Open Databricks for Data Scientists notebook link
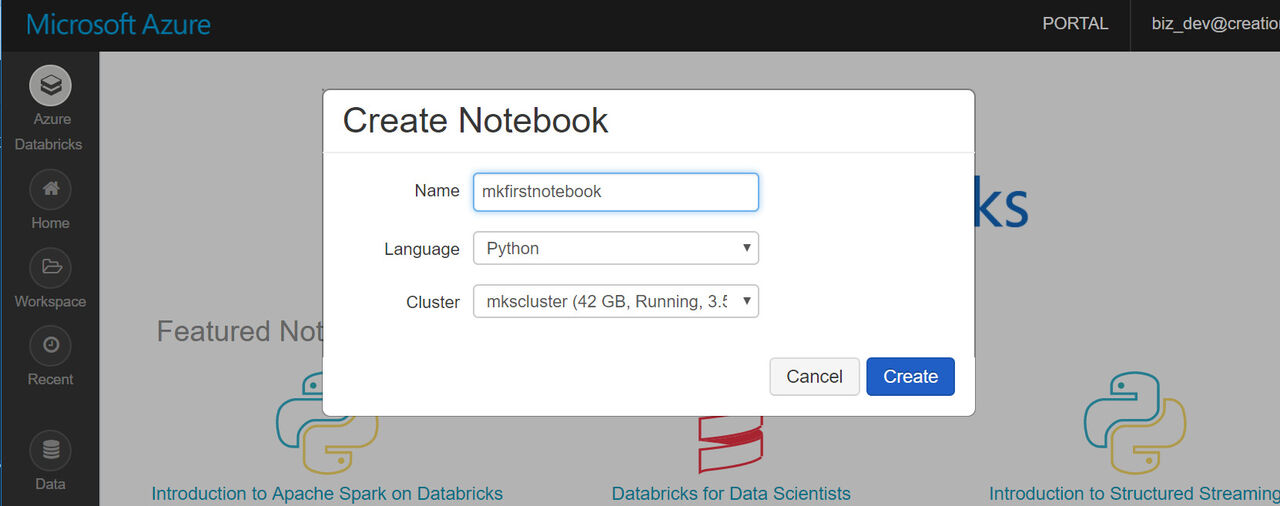The height and width of the screenshot is (506, 1280). point(731,494)
